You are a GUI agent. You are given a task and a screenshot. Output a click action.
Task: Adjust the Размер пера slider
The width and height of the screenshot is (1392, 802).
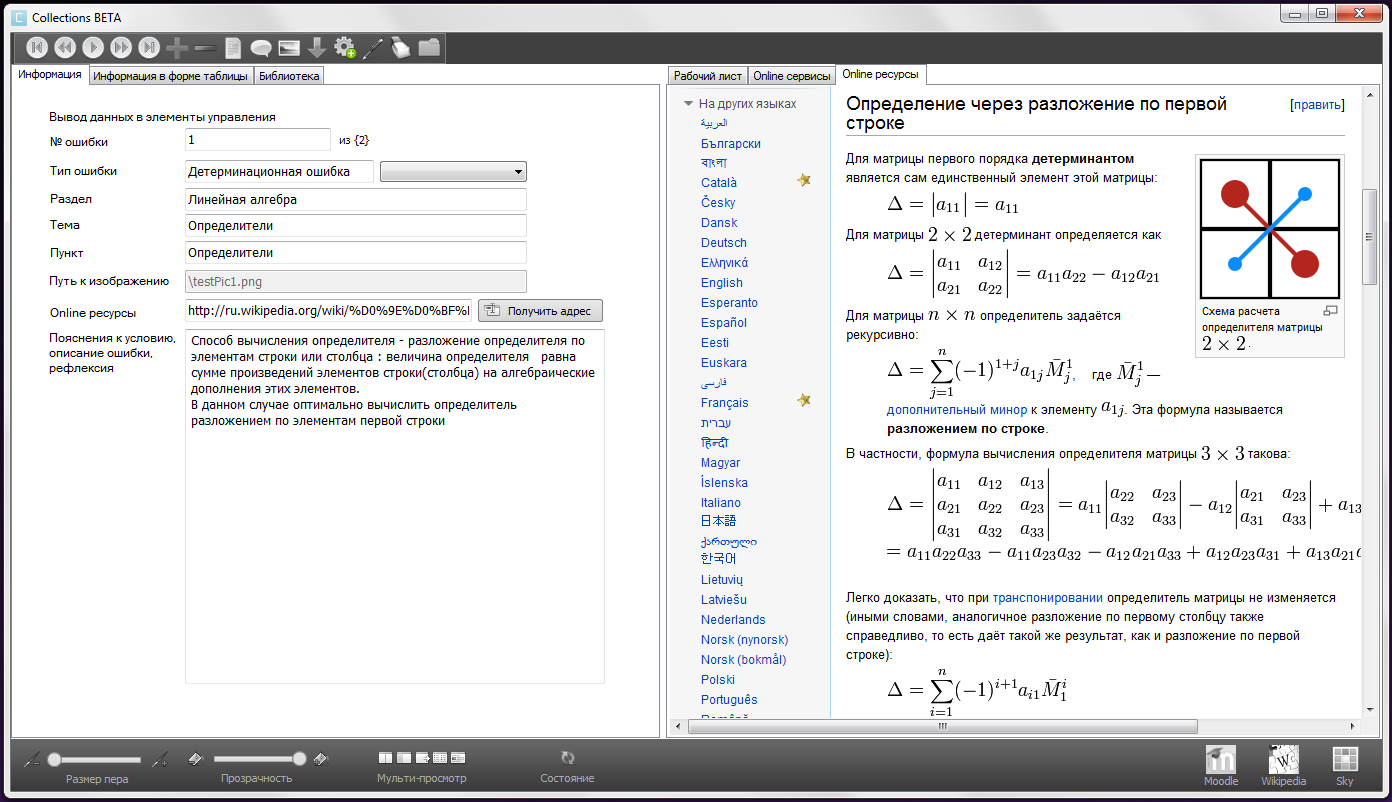click(96, 760)
